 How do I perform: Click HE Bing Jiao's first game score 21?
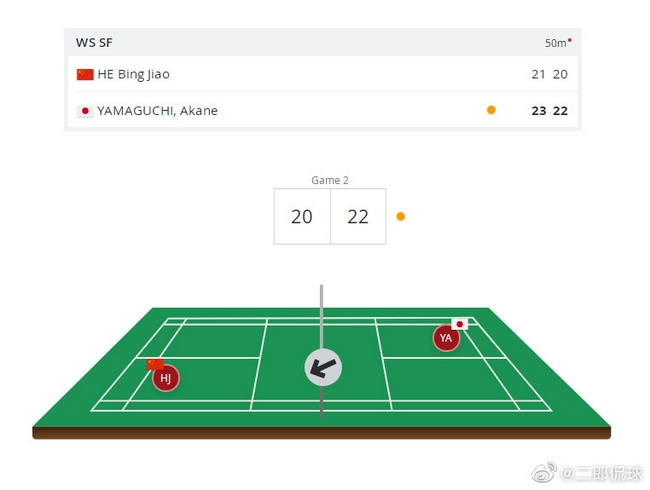[538, 75]
